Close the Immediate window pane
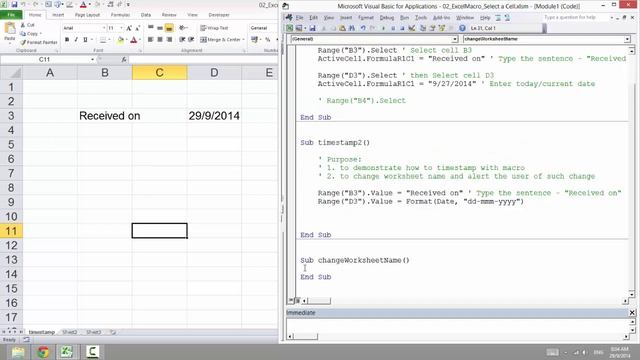The image size is (640, 360). coord(632,313)
